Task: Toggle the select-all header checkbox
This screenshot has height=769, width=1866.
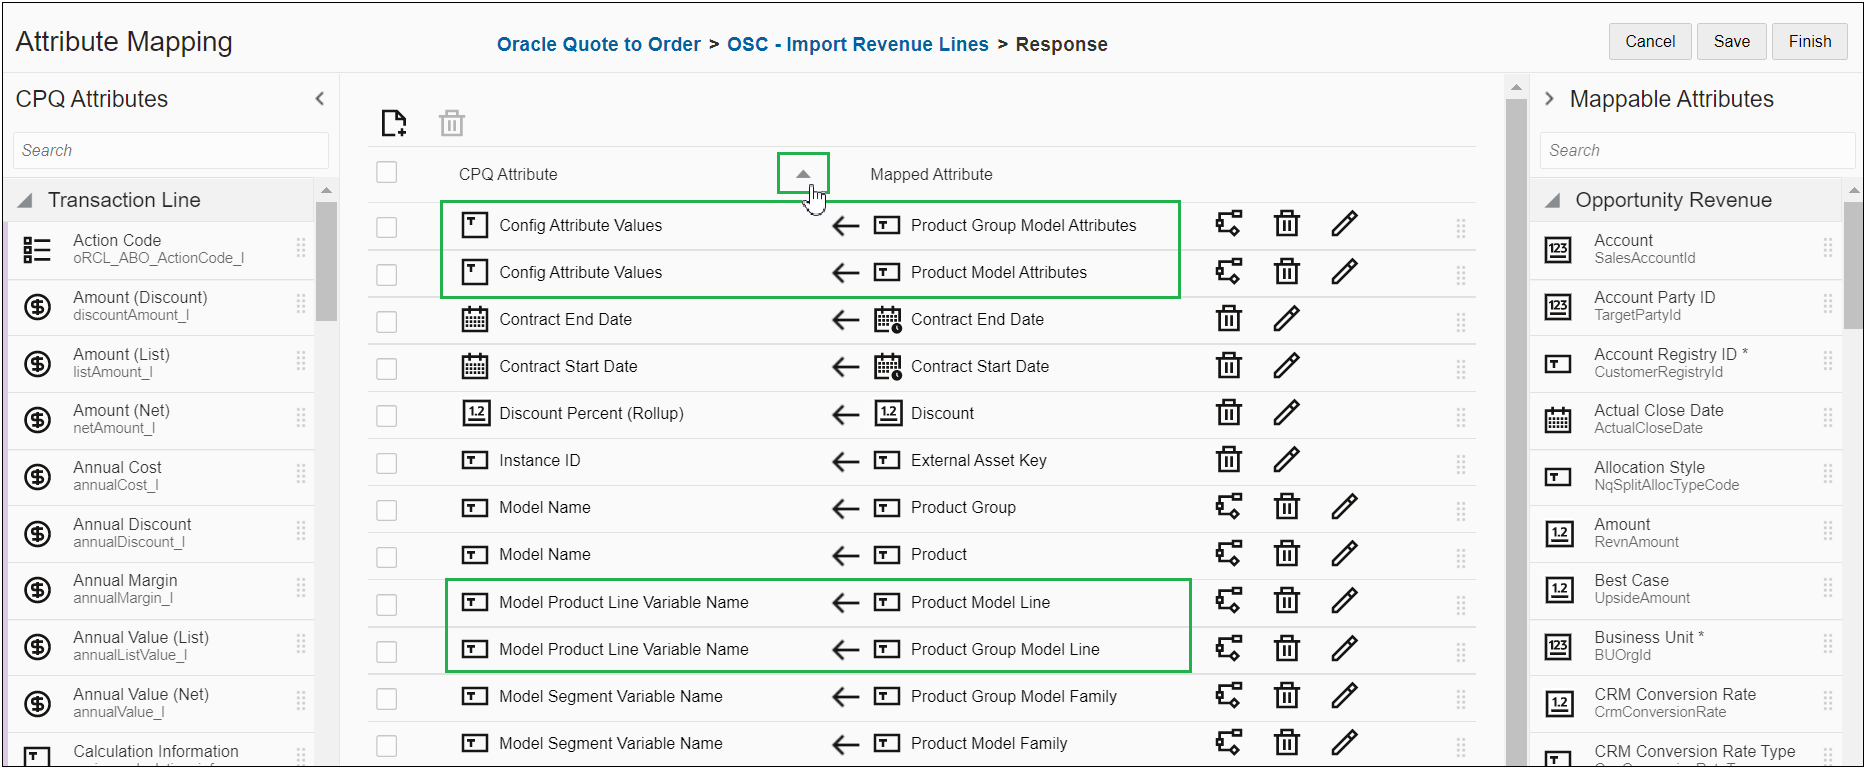Action: pos(387,173)
